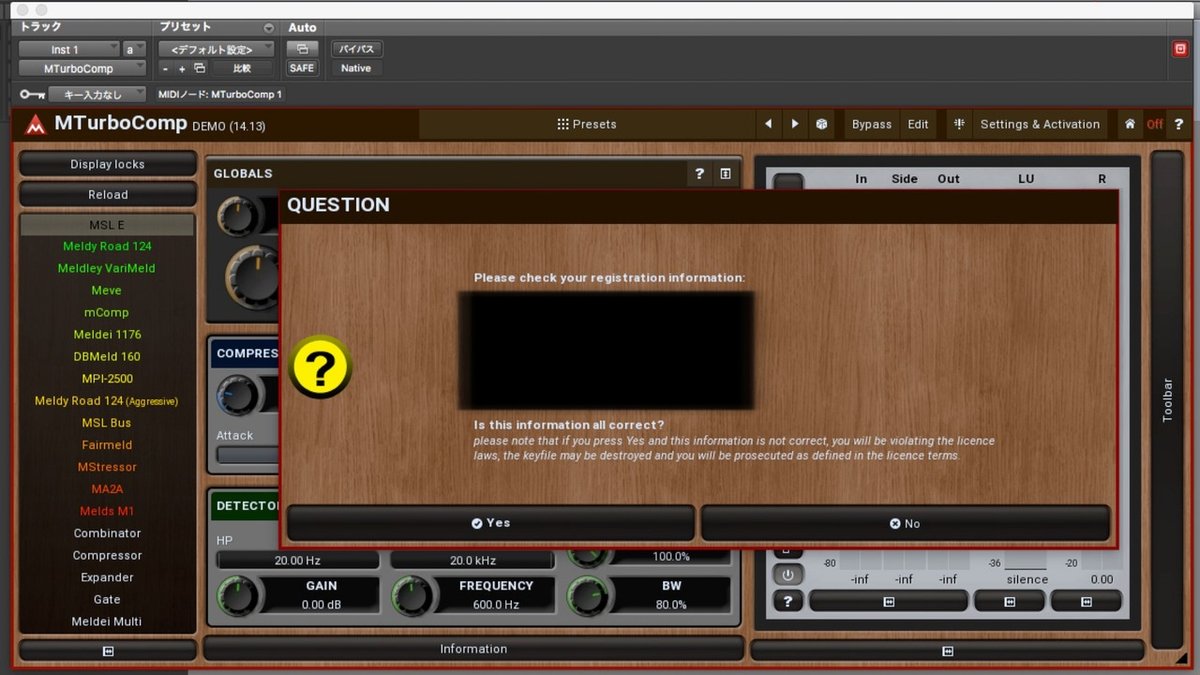Toggle Pro Tools バイパス button
Viewport: 1200px width, 675px height.
pos(356,48)
